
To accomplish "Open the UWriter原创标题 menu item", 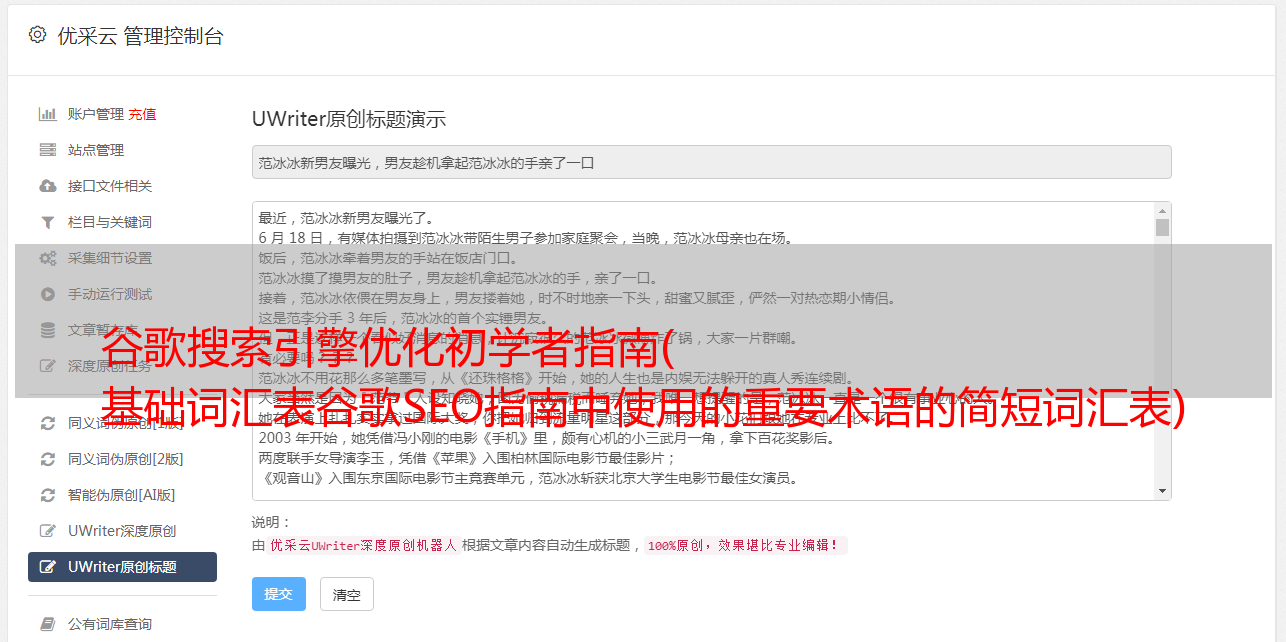I will tap(122, 567).
